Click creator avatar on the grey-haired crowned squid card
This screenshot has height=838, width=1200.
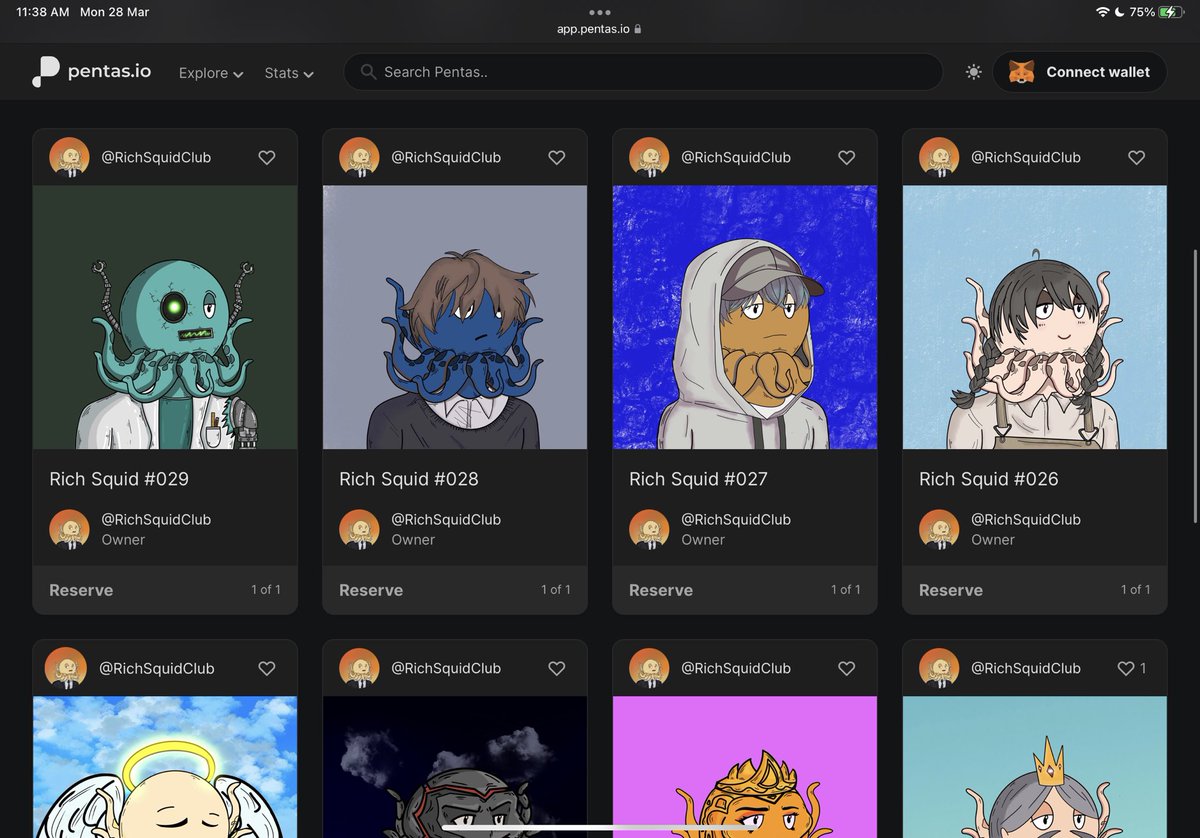pos(939,668)
